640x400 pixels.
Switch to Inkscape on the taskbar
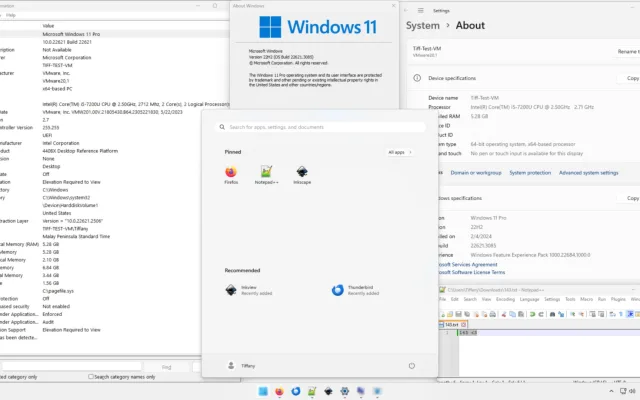(328, 391)
